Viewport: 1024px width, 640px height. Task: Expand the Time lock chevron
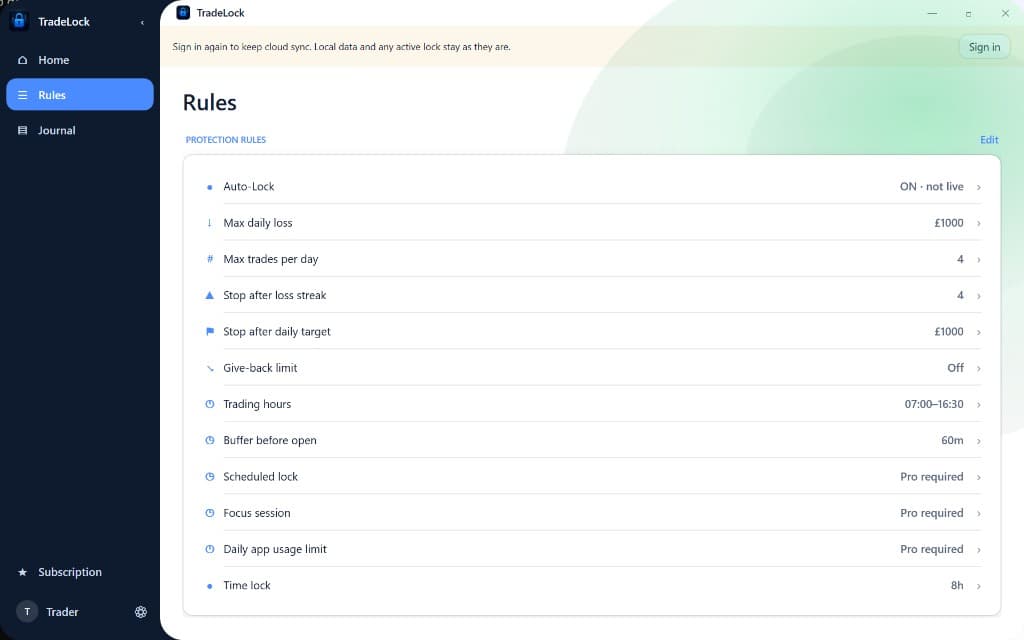[x=978, y=586]
